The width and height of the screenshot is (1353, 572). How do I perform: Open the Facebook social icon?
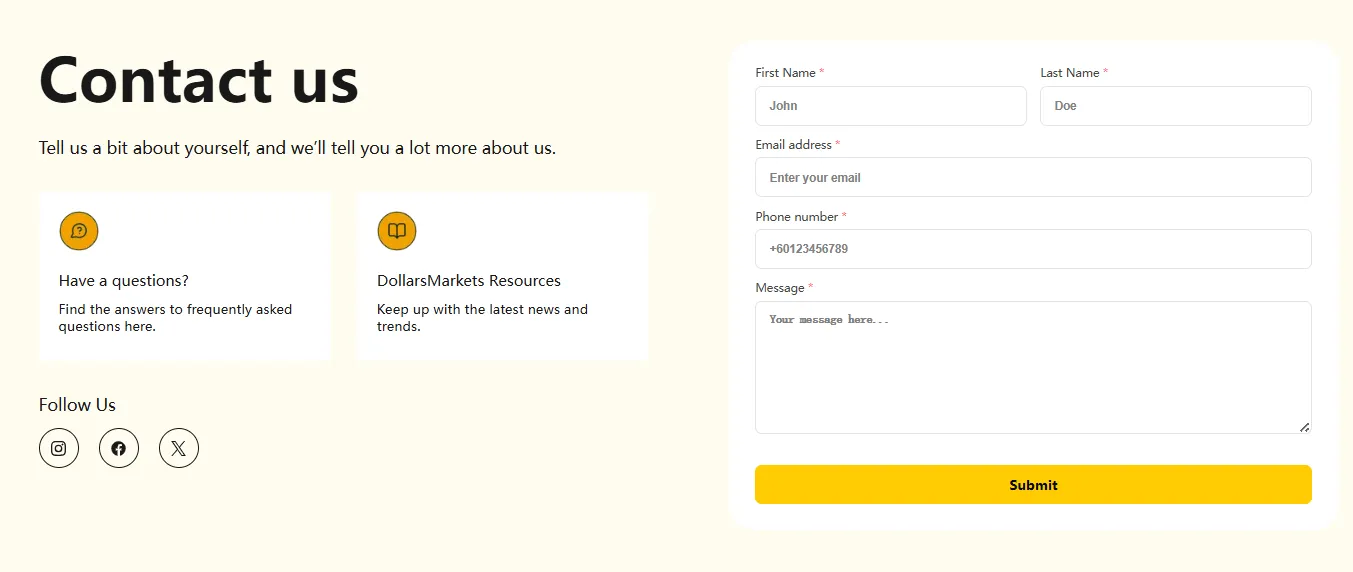119,448
